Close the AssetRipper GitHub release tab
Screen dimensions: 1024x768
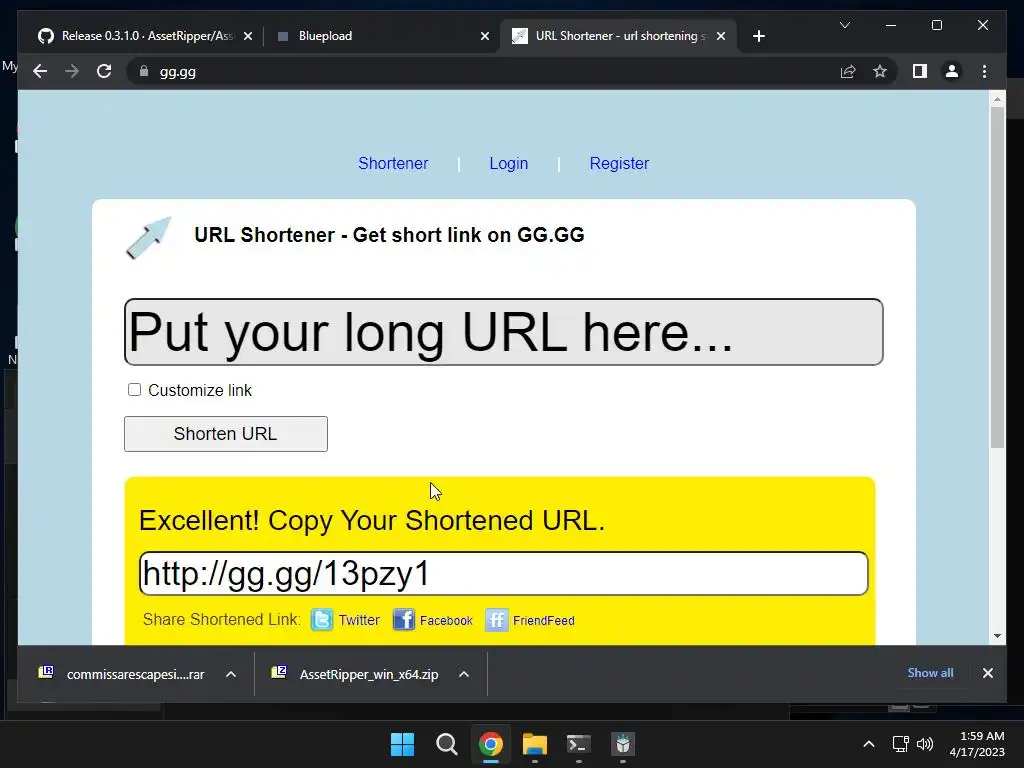tap(248, 37)
